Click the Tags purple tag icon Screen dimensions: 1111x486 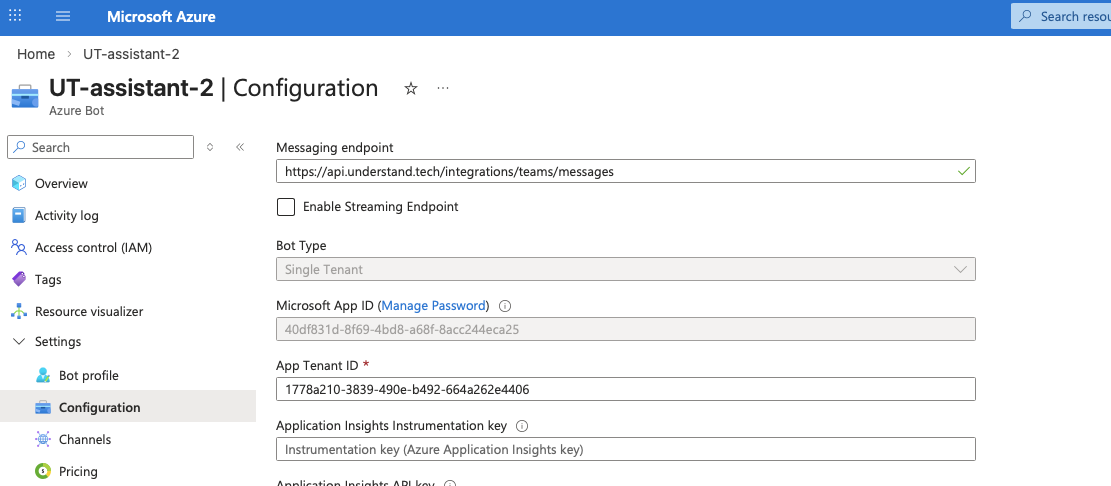(x=18, y=279)
